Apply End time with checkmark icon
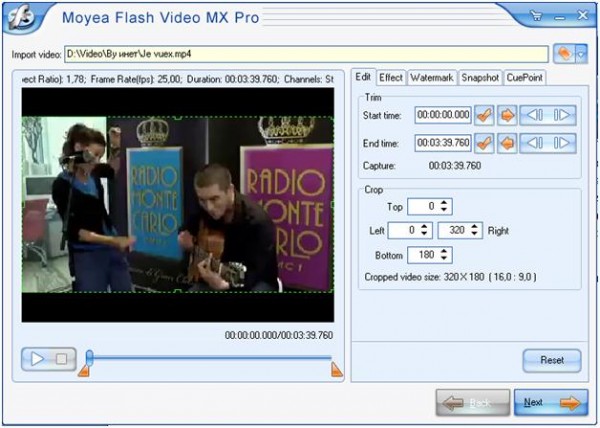Image resolution: width=600 pixels, height=428 pixels. pyautogui.click(x=484, y=143)
